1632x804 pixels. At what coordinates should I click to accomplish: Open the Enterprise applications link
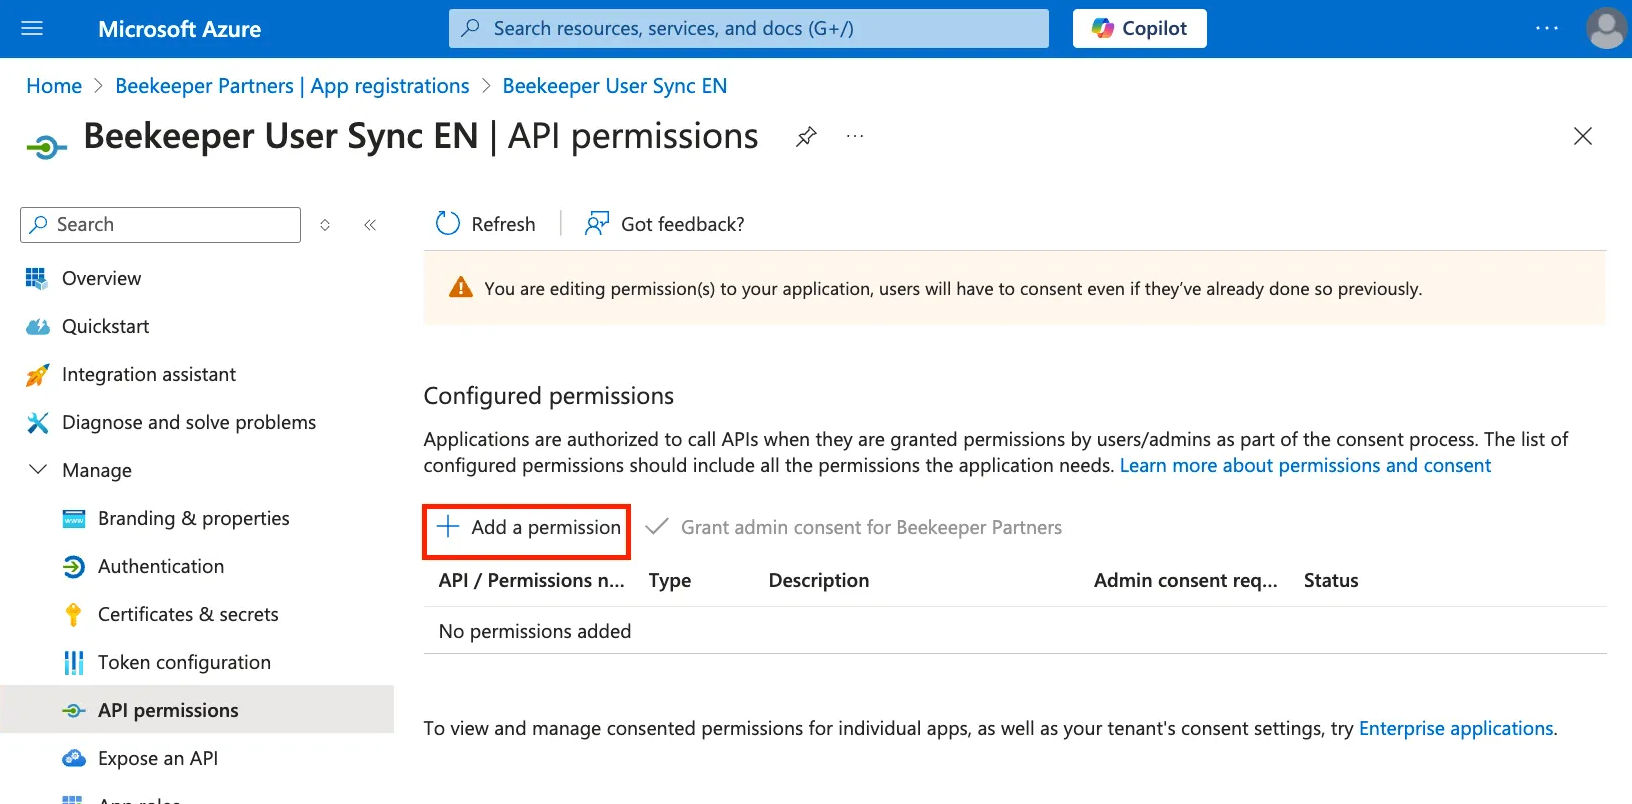1456,729
